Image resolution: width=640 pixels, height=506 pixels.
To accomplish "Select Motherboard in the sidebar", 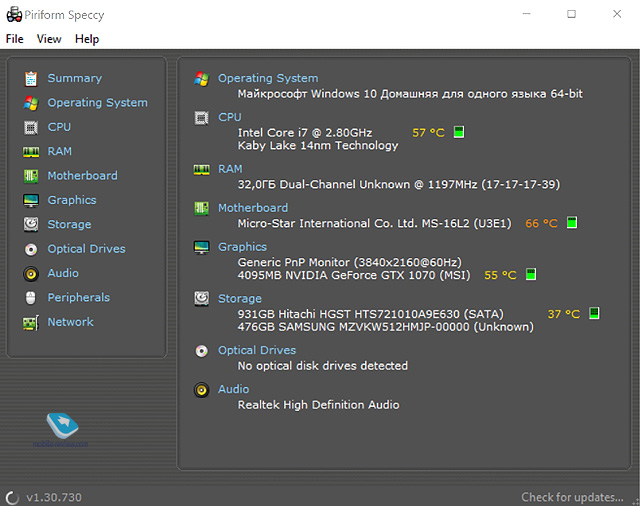I will (82, 176).
